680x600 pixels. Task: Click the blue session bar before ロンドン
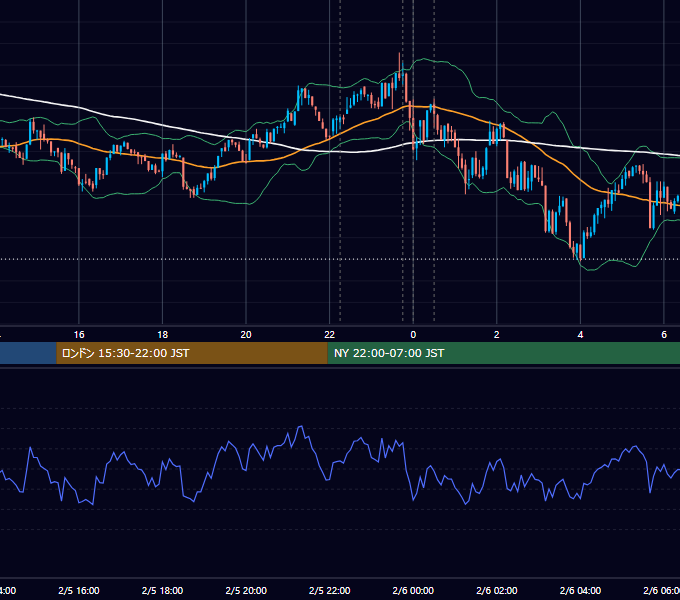click(x=28, y=353)
